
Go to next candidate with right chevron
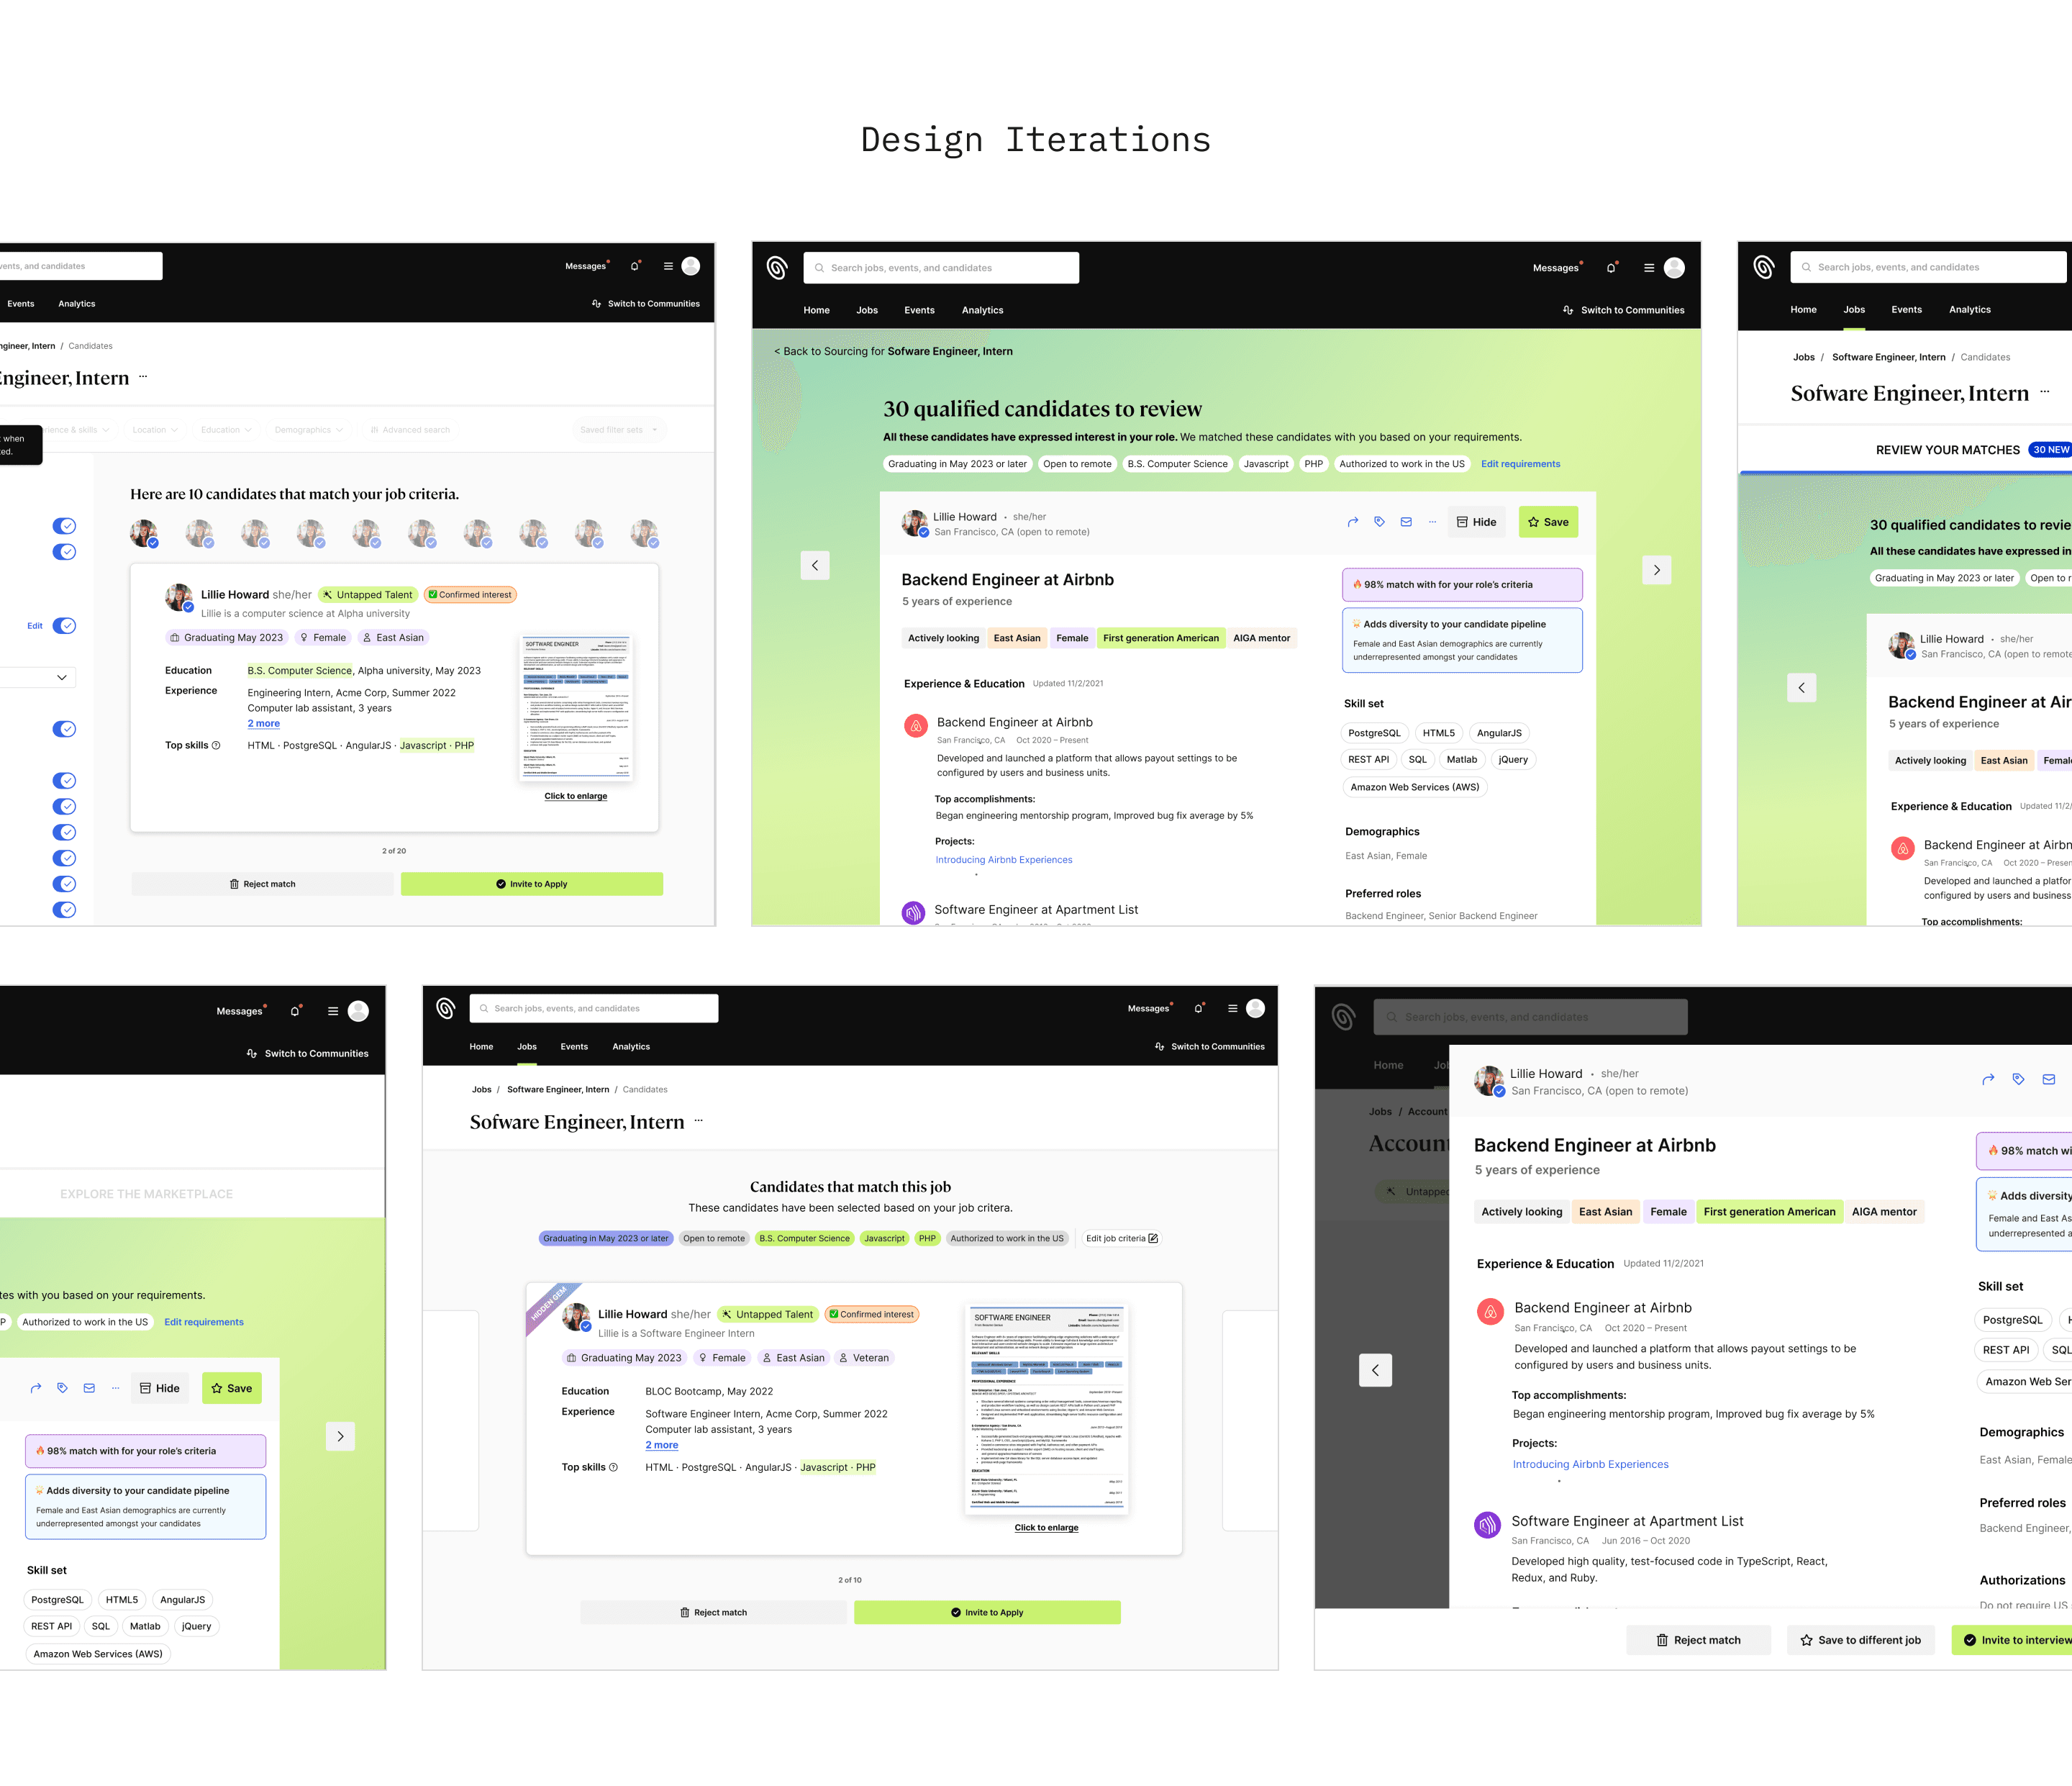tap(1656, 570)
